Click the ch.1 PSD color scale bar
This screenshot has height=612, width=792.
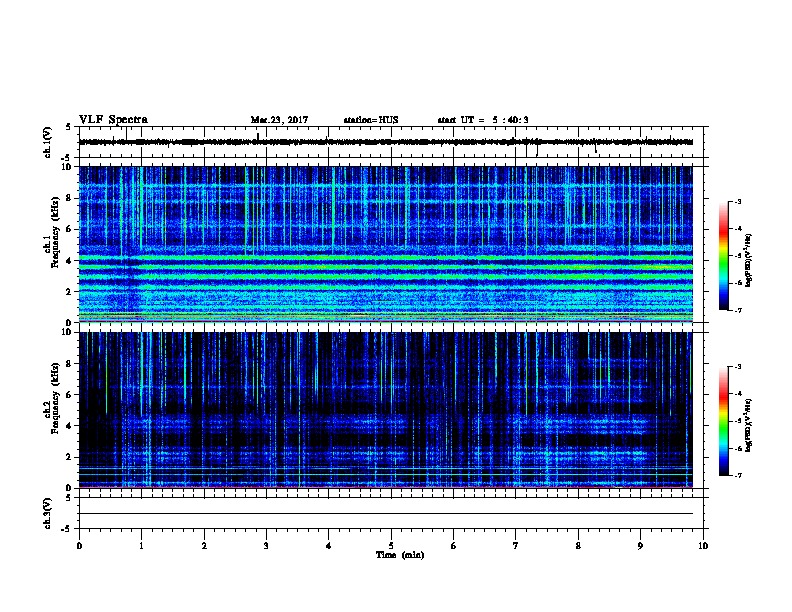724,256
